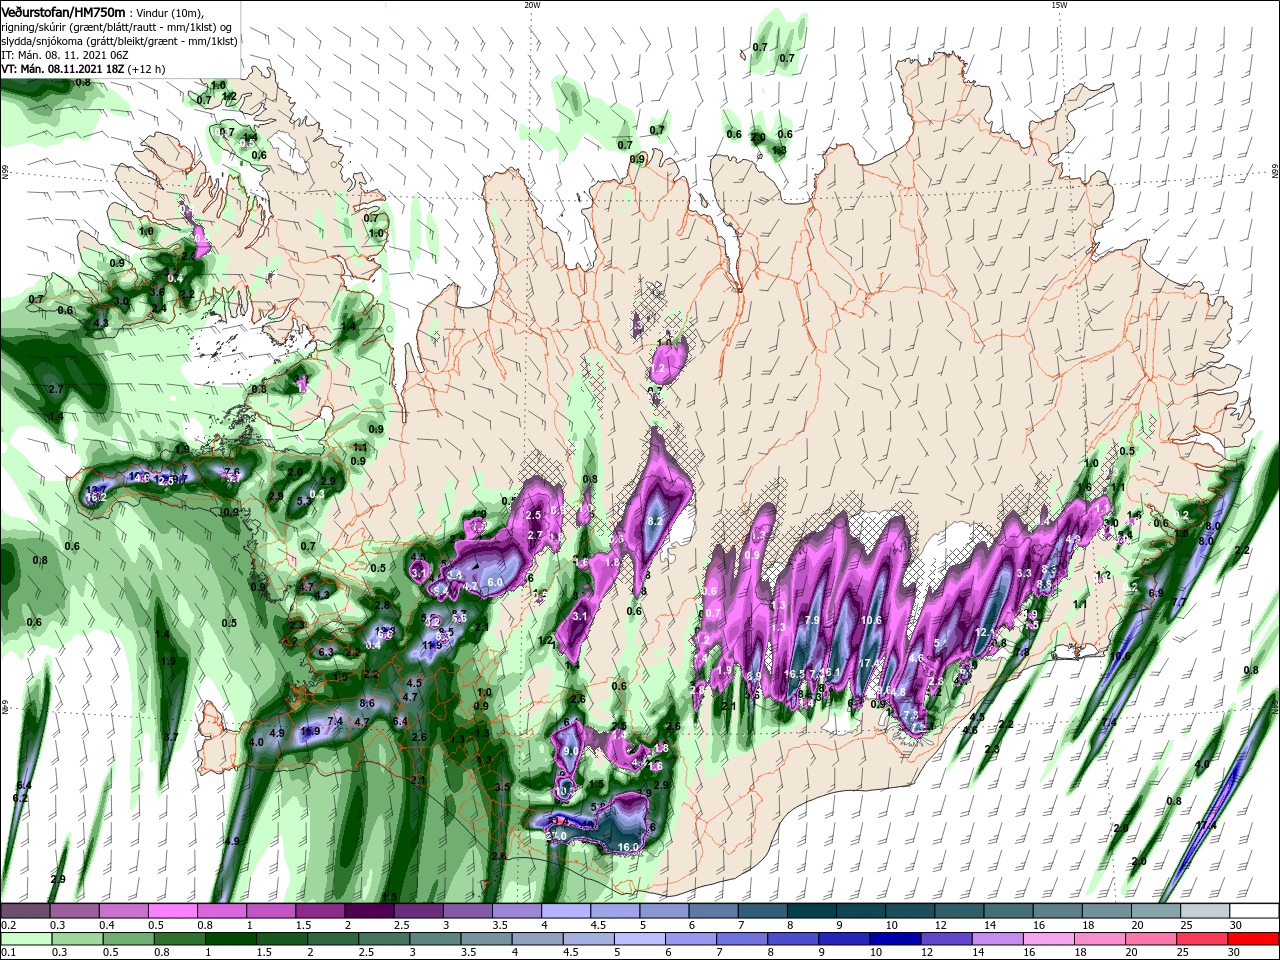
Task: Select the bright pink 0.5 snow swatch
Action: pyautogui.click(x=172, y=911)
